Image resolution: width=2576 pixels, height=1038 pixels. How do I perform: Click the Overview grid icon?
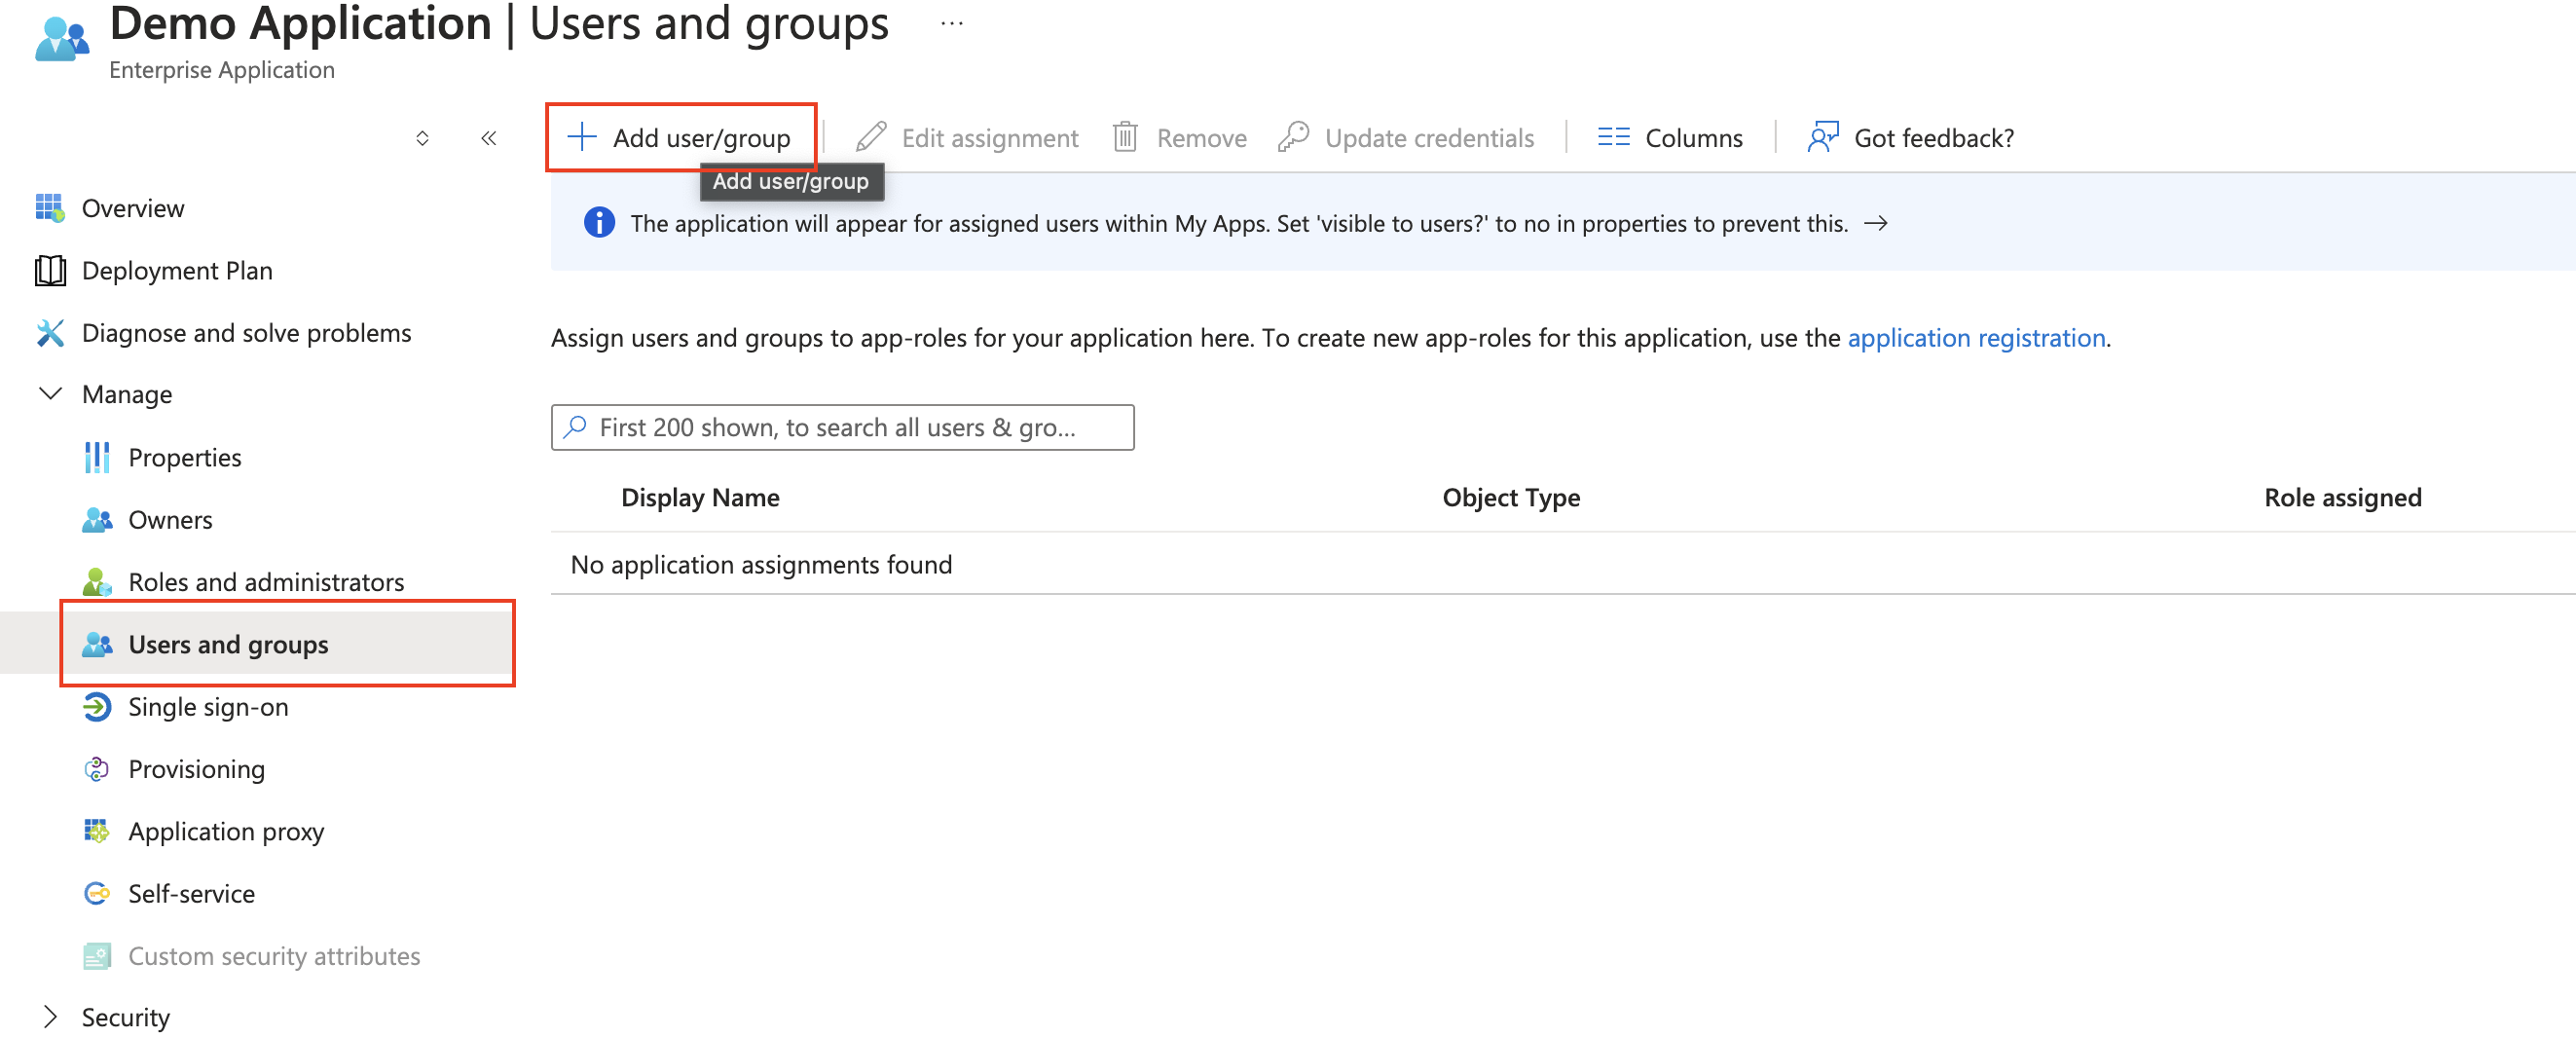50,208
